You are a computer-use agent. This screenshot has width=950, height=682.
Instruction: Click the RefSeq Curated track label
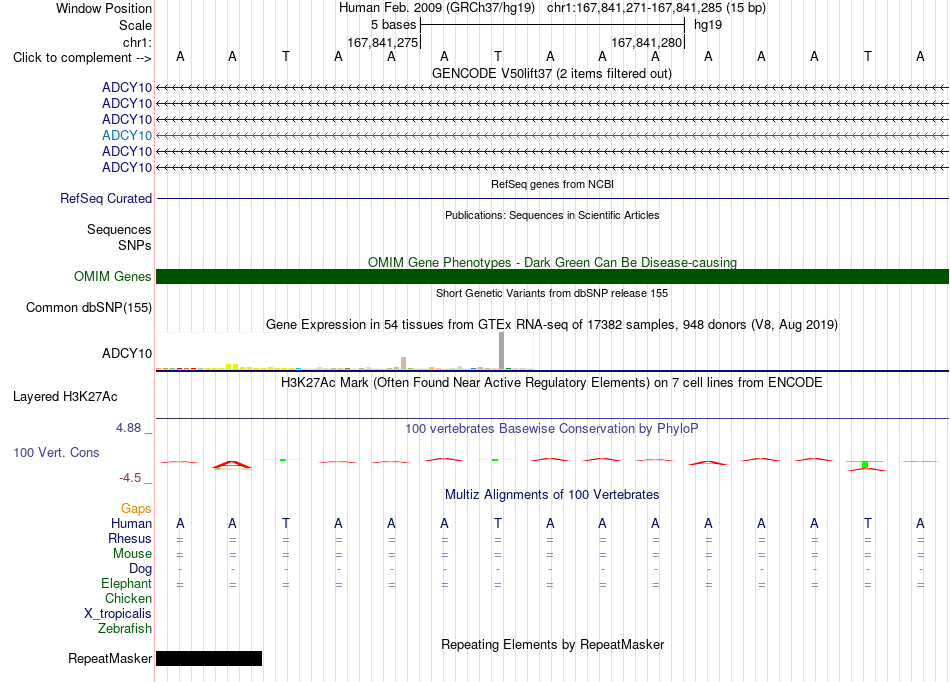[x=106, y=199]
